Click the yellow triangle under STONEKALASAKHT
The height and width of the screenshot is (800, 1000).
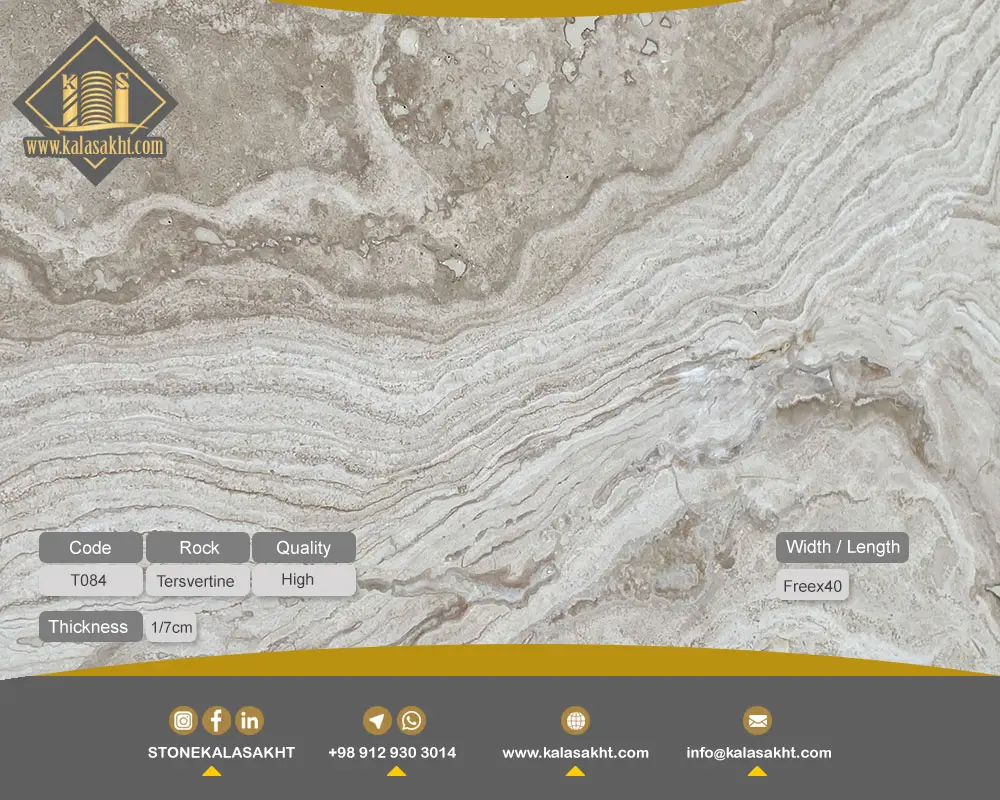click(212, 771)
